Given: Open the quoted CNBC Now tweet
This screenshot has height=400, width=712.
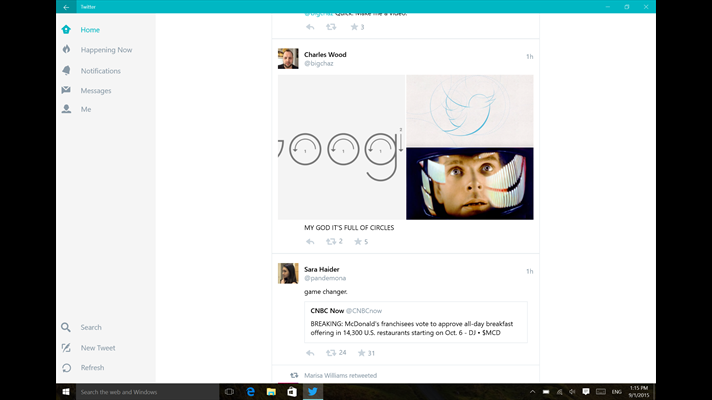Looking at the screenshot, I should coord(416,322).
